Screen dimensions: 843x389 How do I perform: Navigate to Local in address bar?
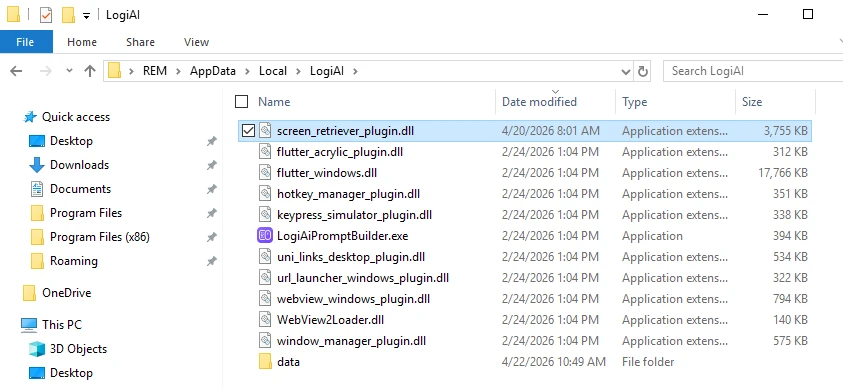coord(273,71)
